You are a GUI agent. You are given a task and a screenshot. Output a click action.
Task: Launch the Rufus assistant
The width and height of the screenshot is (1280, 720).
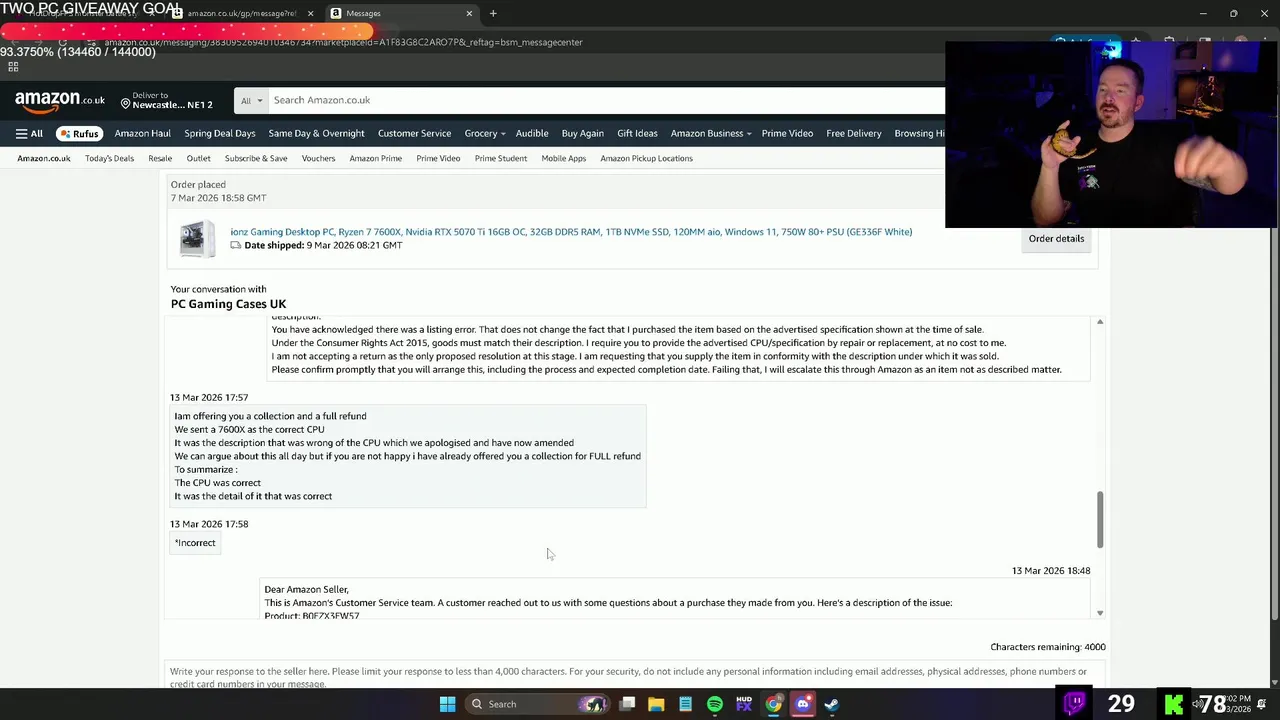tap(79, 133)
